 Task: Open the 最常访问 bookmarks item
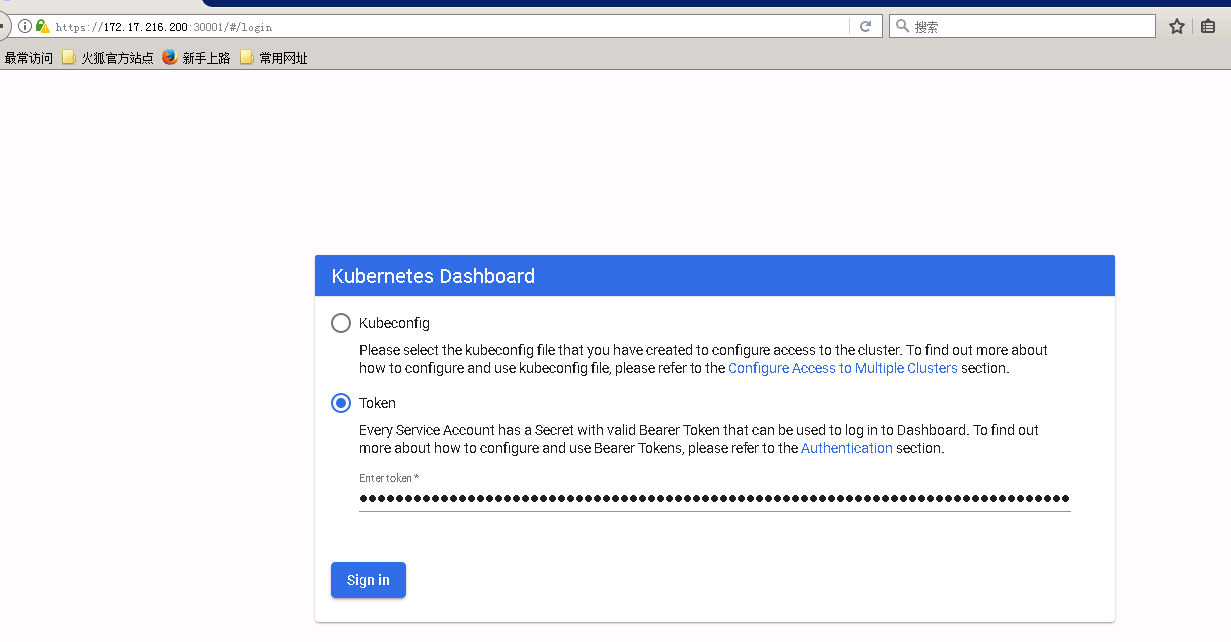click(x=29, y=58)
